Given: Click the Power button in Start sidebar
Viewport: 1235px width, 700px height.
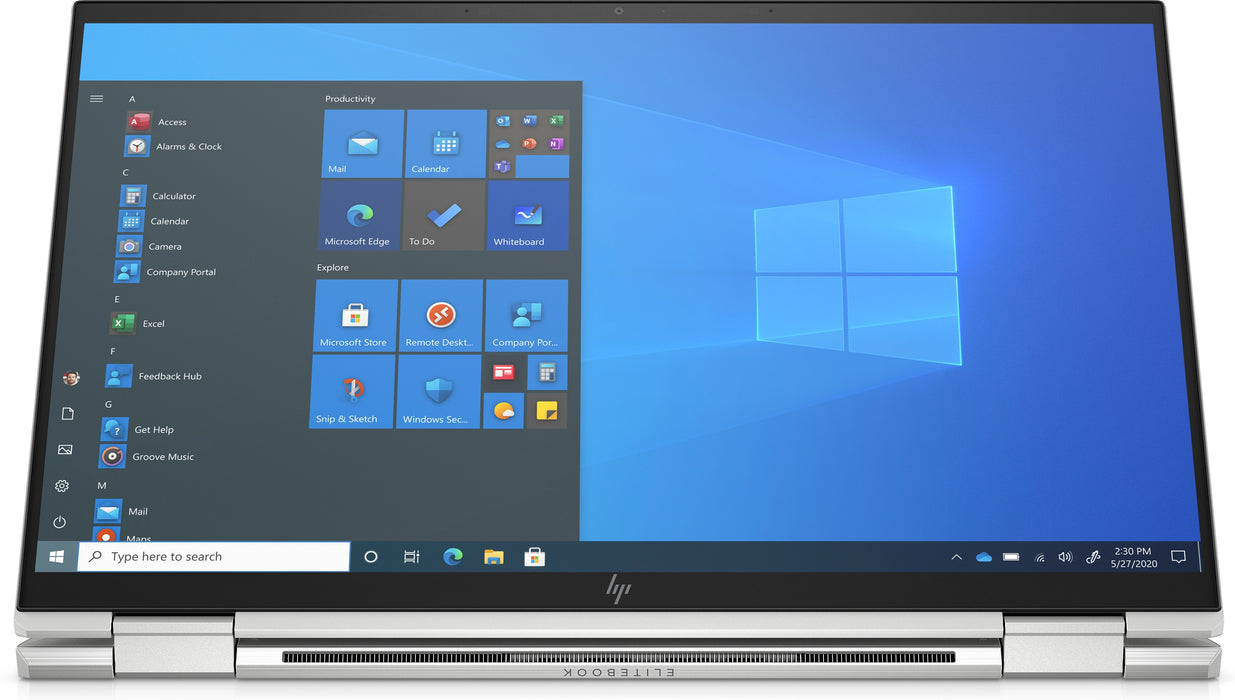Looking at the screenshot, I should (x=59, y=521).
